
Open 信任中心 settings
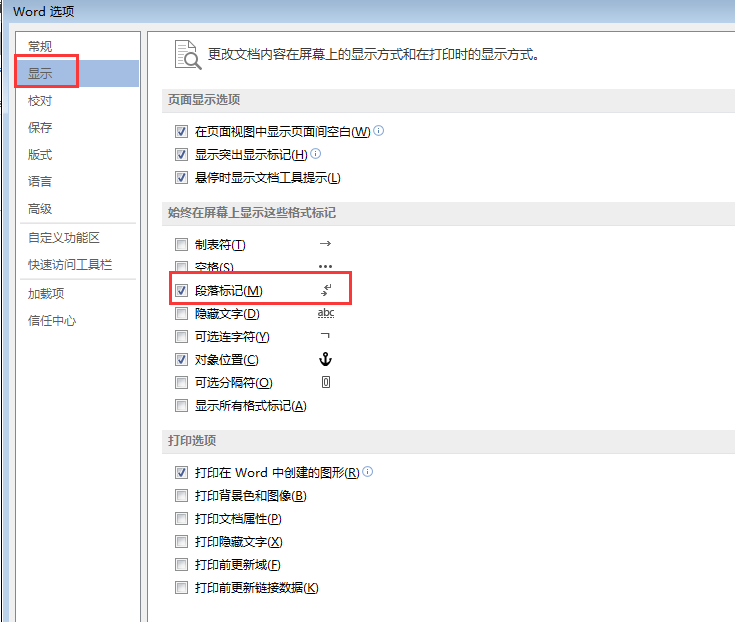click(x=52, y=321)
